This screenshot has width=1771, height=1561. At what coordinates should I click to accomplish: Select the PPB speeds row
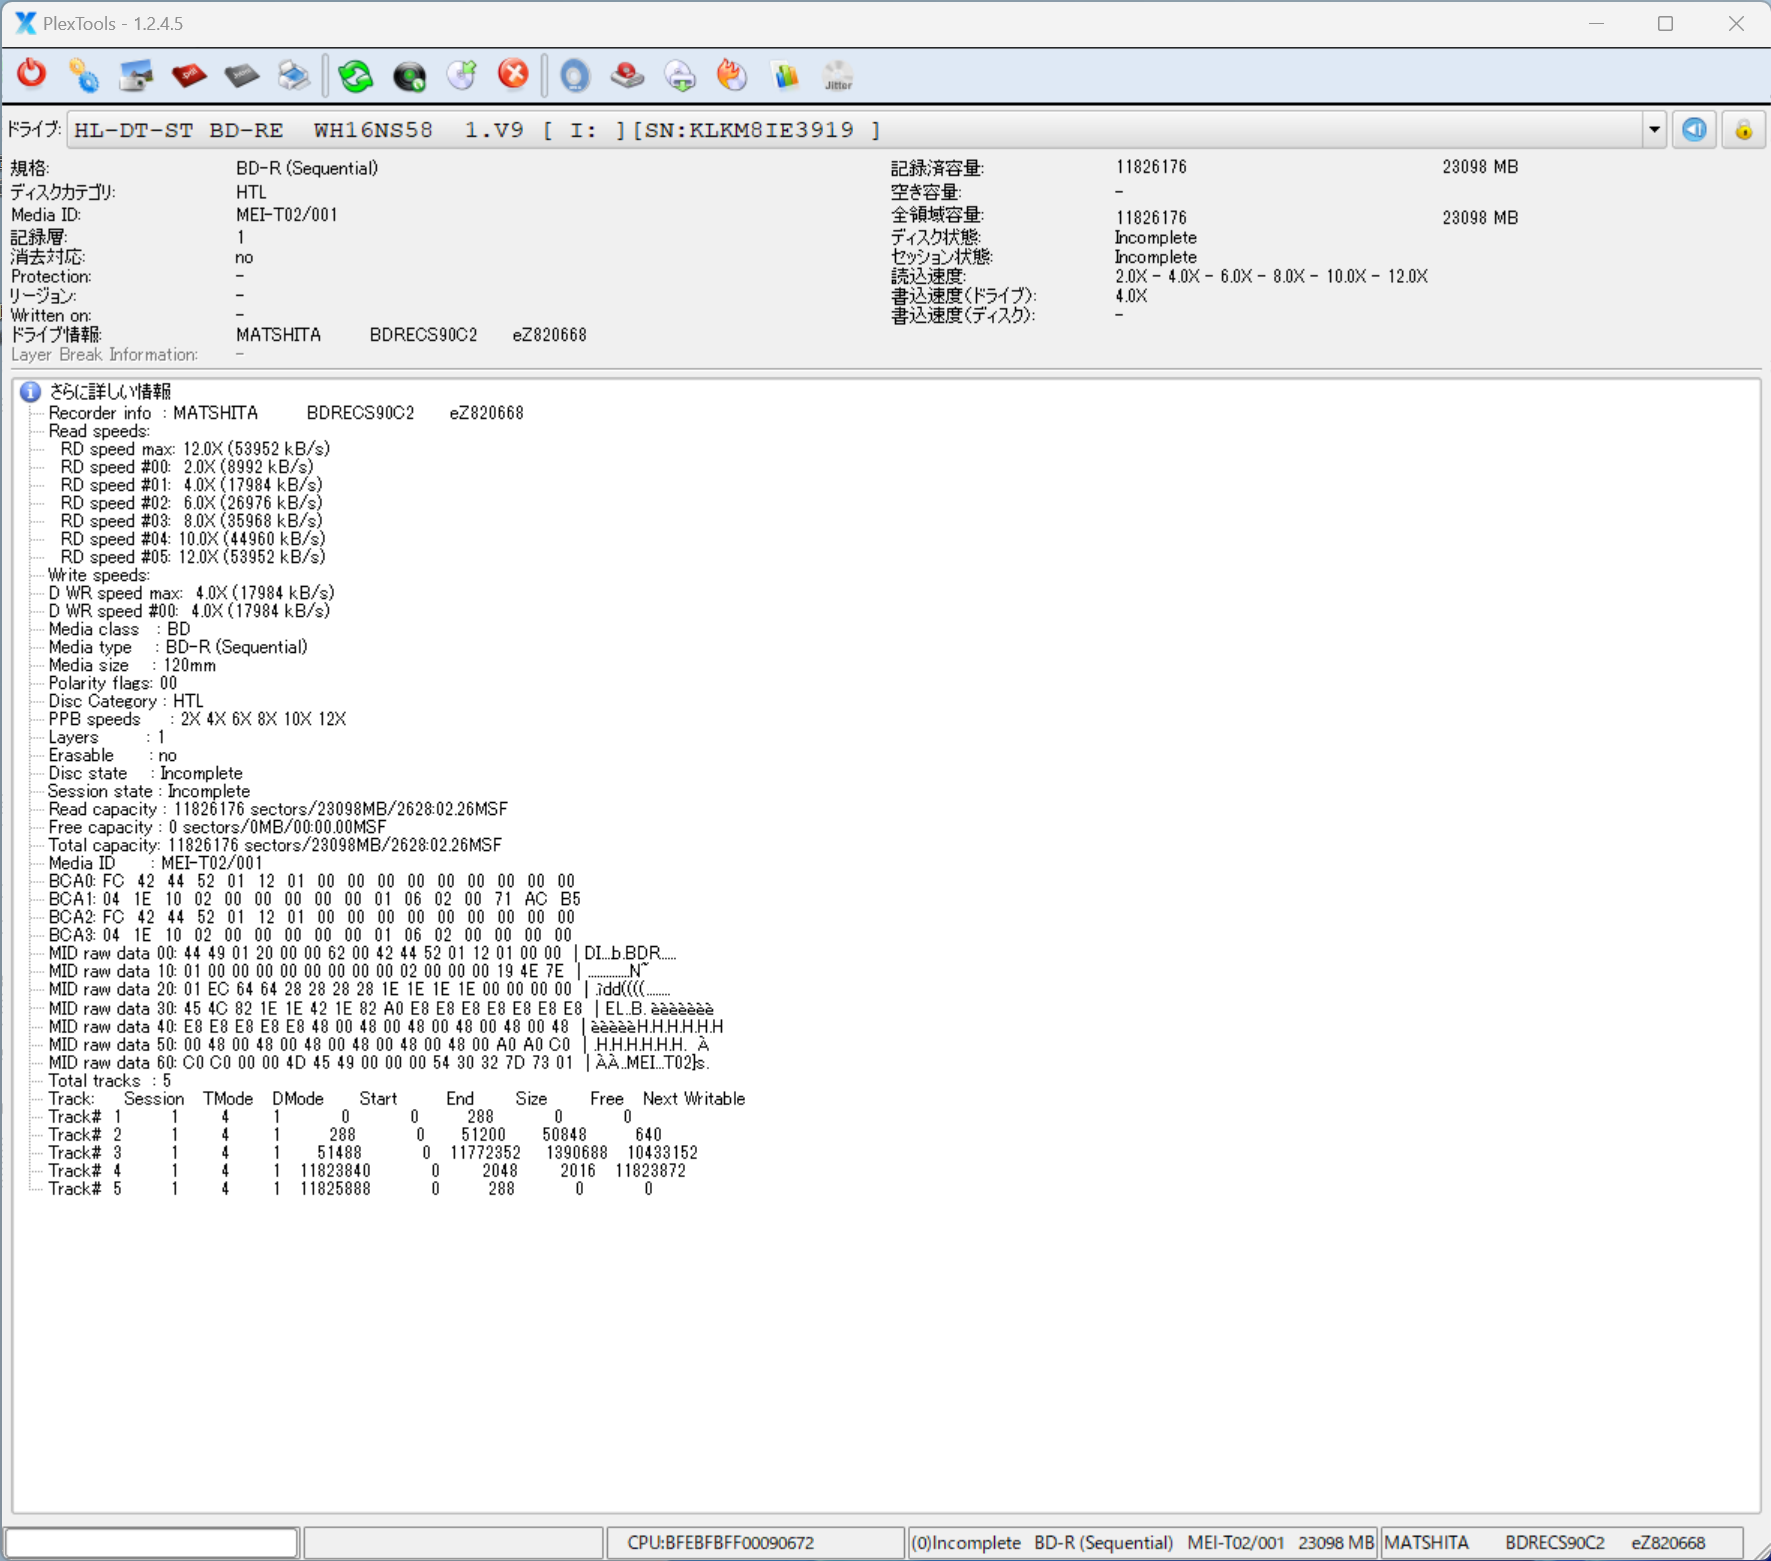pos(197,719)
